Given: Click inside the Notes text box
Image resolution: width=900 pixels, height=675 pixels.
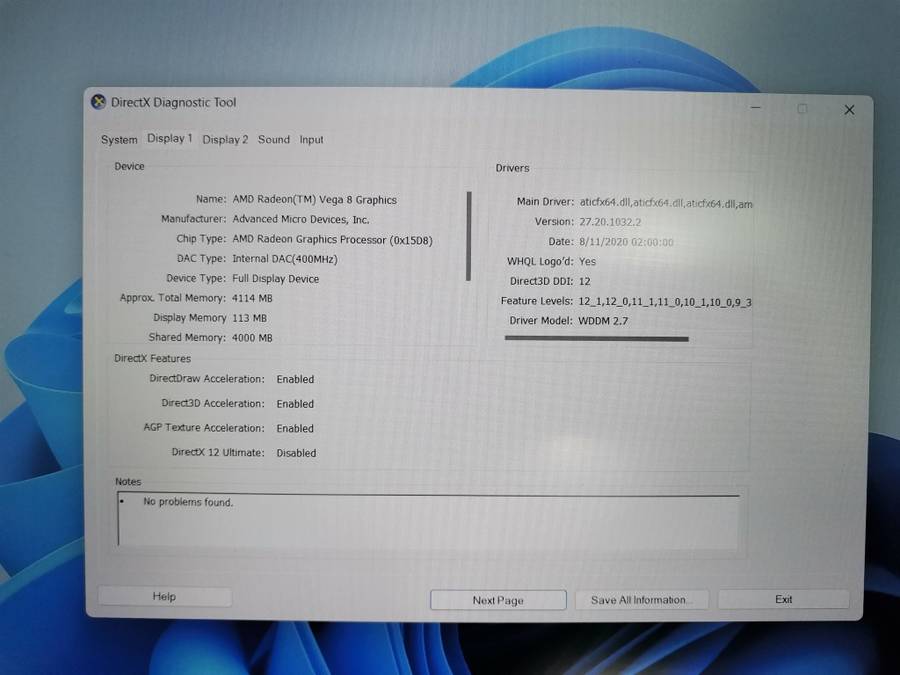Looking at the screenshot, I should 428,520.
